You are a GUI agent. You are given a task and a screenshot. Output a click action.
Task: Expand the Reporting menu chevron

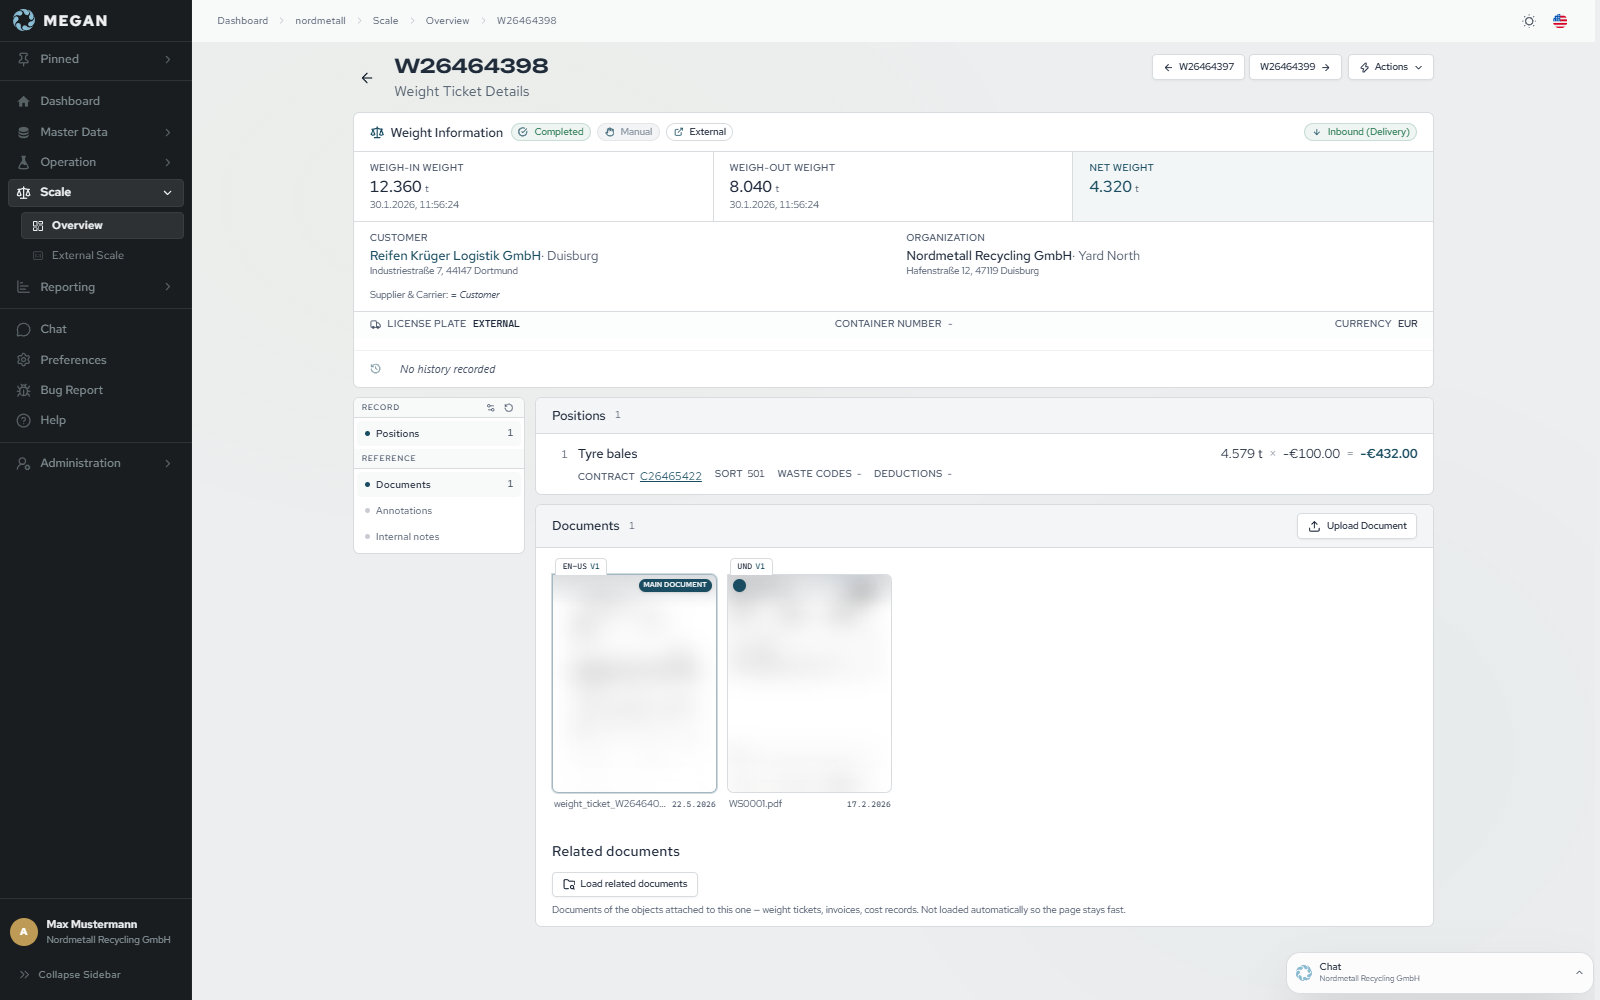click(x=168, y=287)
